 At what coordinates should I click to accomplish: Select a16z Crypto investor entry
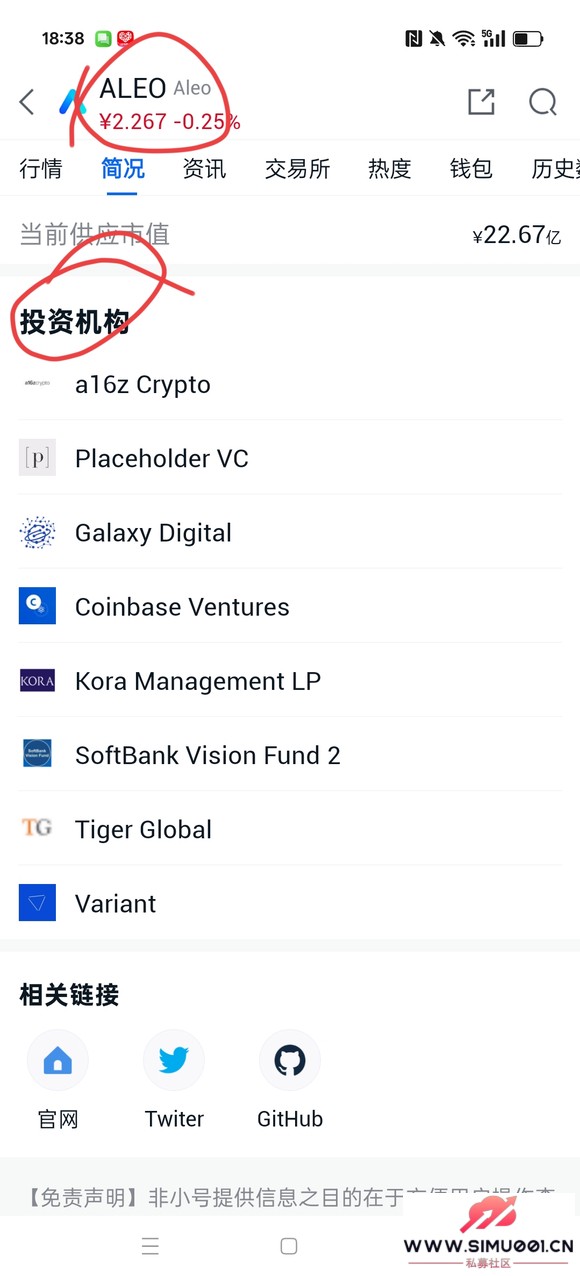click(x=290, y=385)
